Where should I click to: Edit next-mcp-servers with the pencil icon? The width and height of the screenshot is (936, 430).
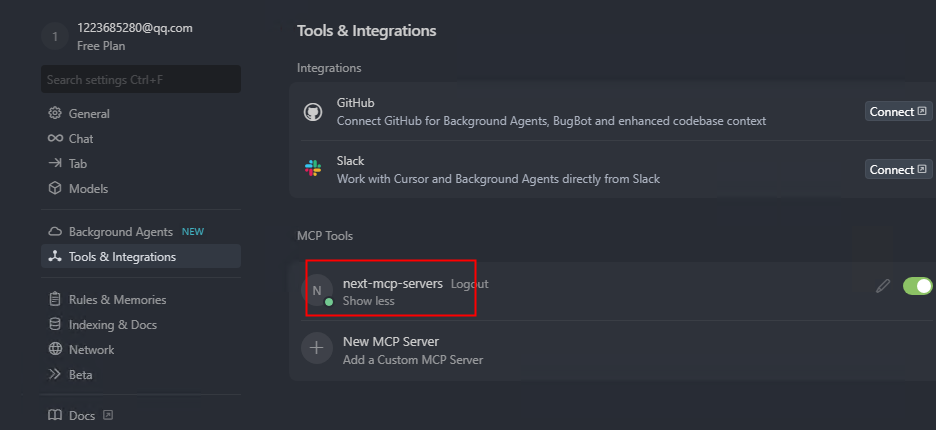coord(883,286)
